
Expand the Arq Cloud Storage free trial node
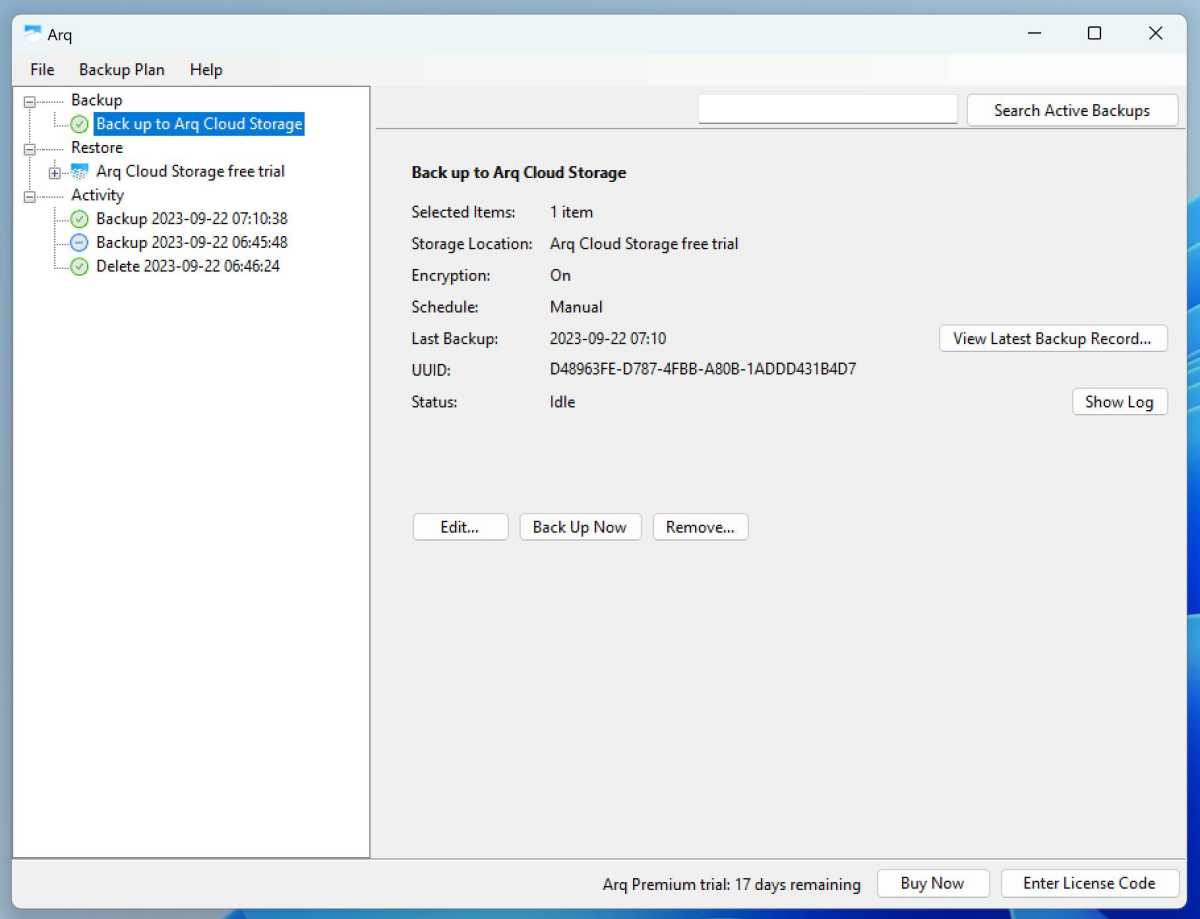(55, 171)
